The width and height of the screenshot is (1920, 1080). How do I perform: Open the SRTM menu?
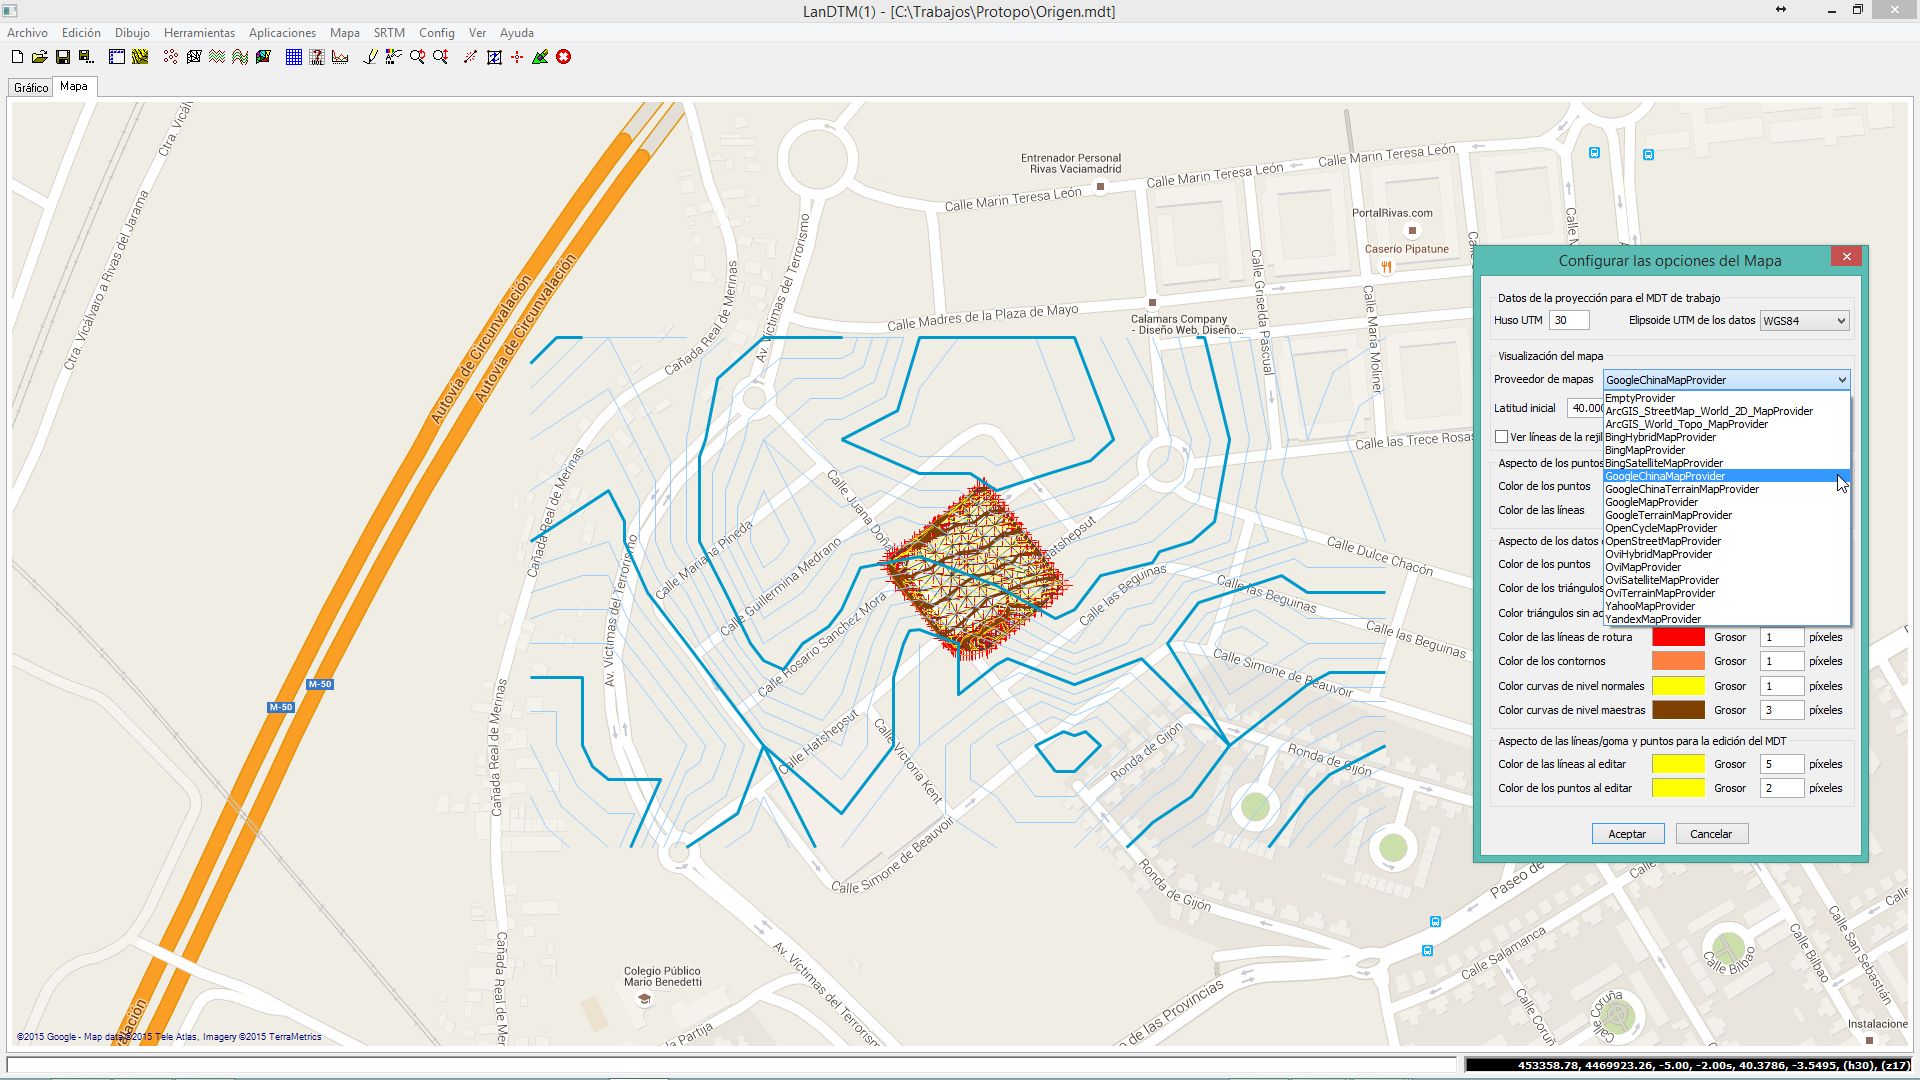pos(389,33)
